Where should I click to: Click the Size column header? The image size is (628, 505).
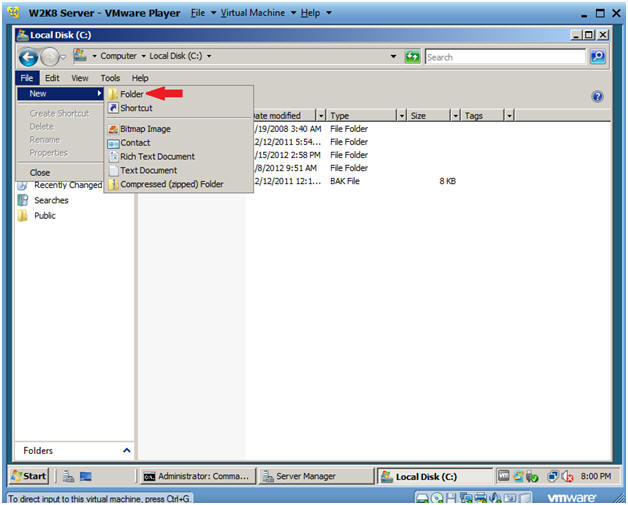[x=428, y=116]
